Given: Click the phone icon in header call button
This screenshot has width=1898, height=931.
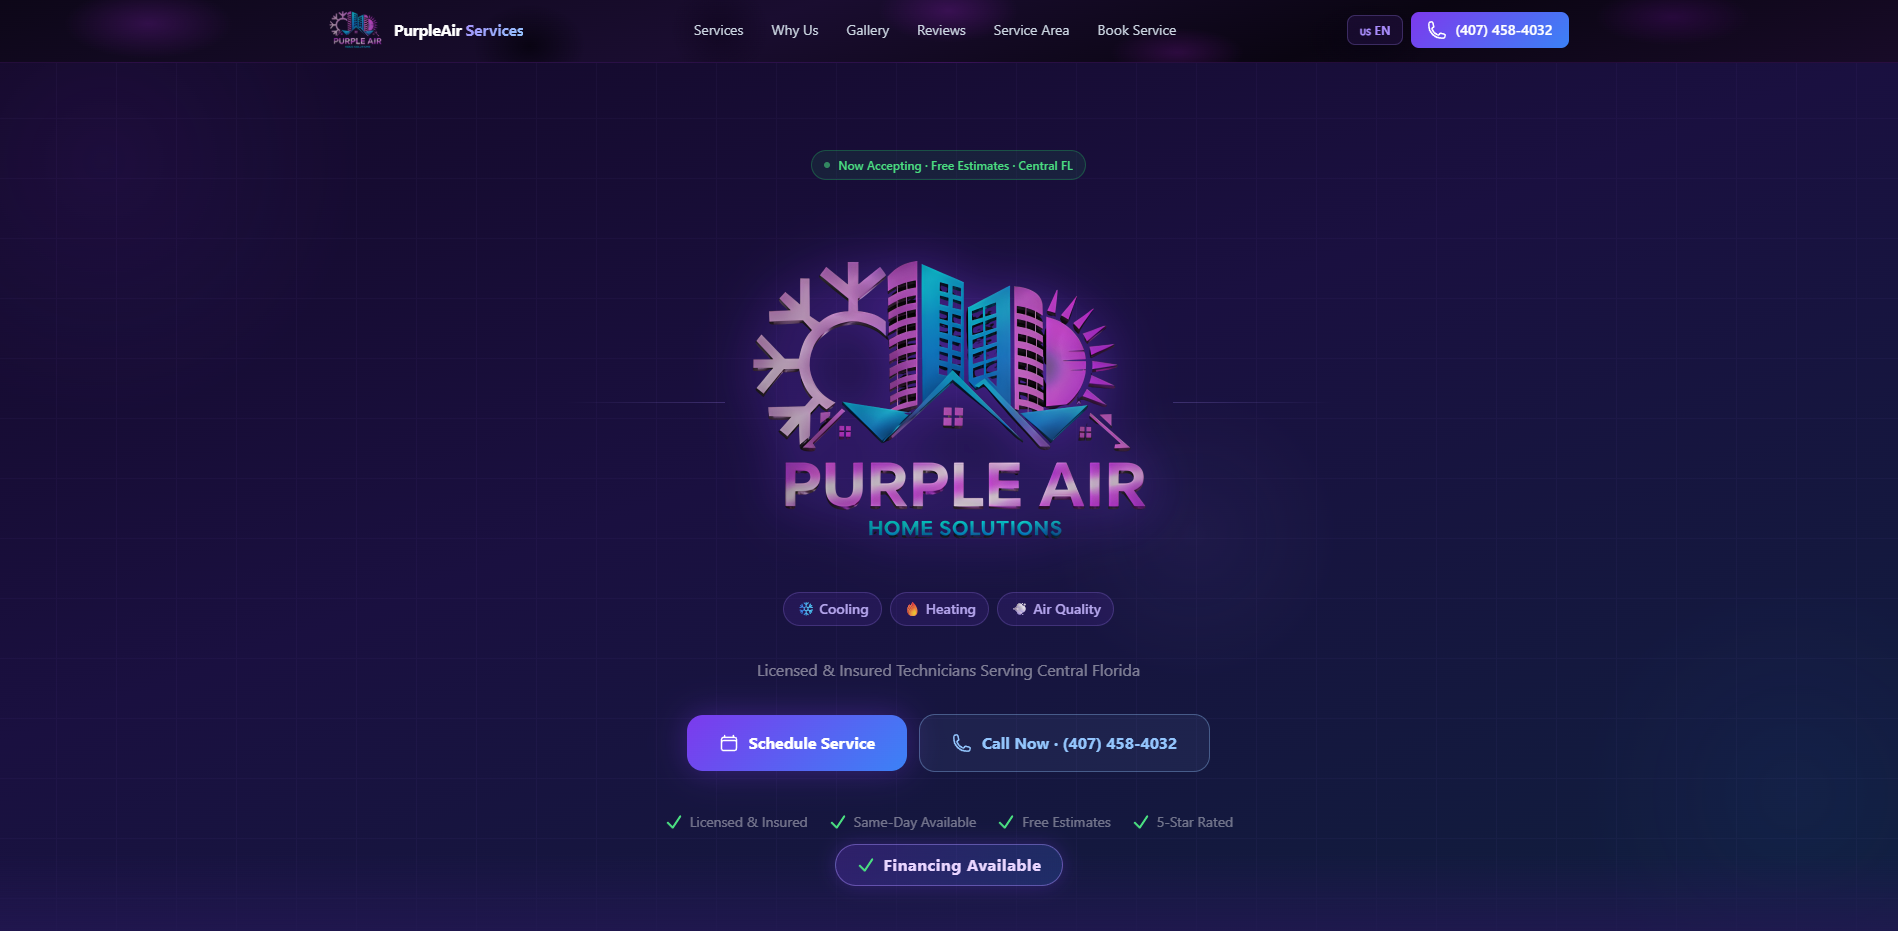Looking at the screenshot, I should [x=1437, y=30].
